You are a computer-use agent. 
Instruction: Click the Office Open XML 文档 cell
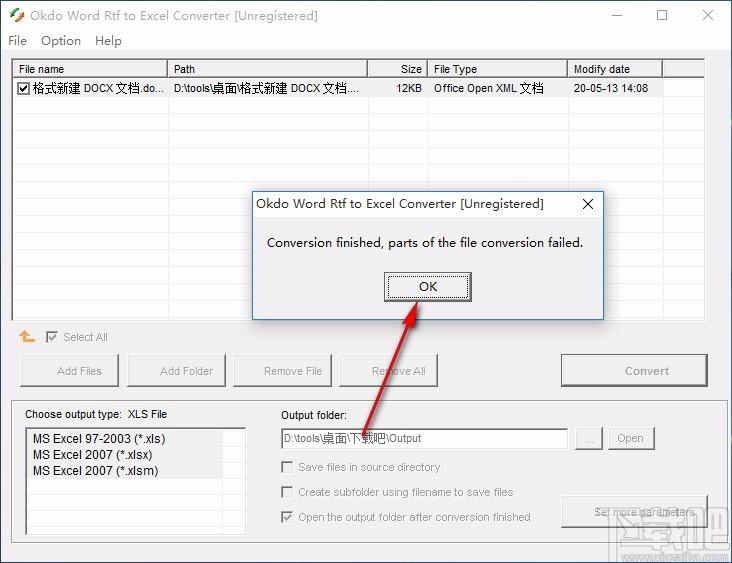488,88
